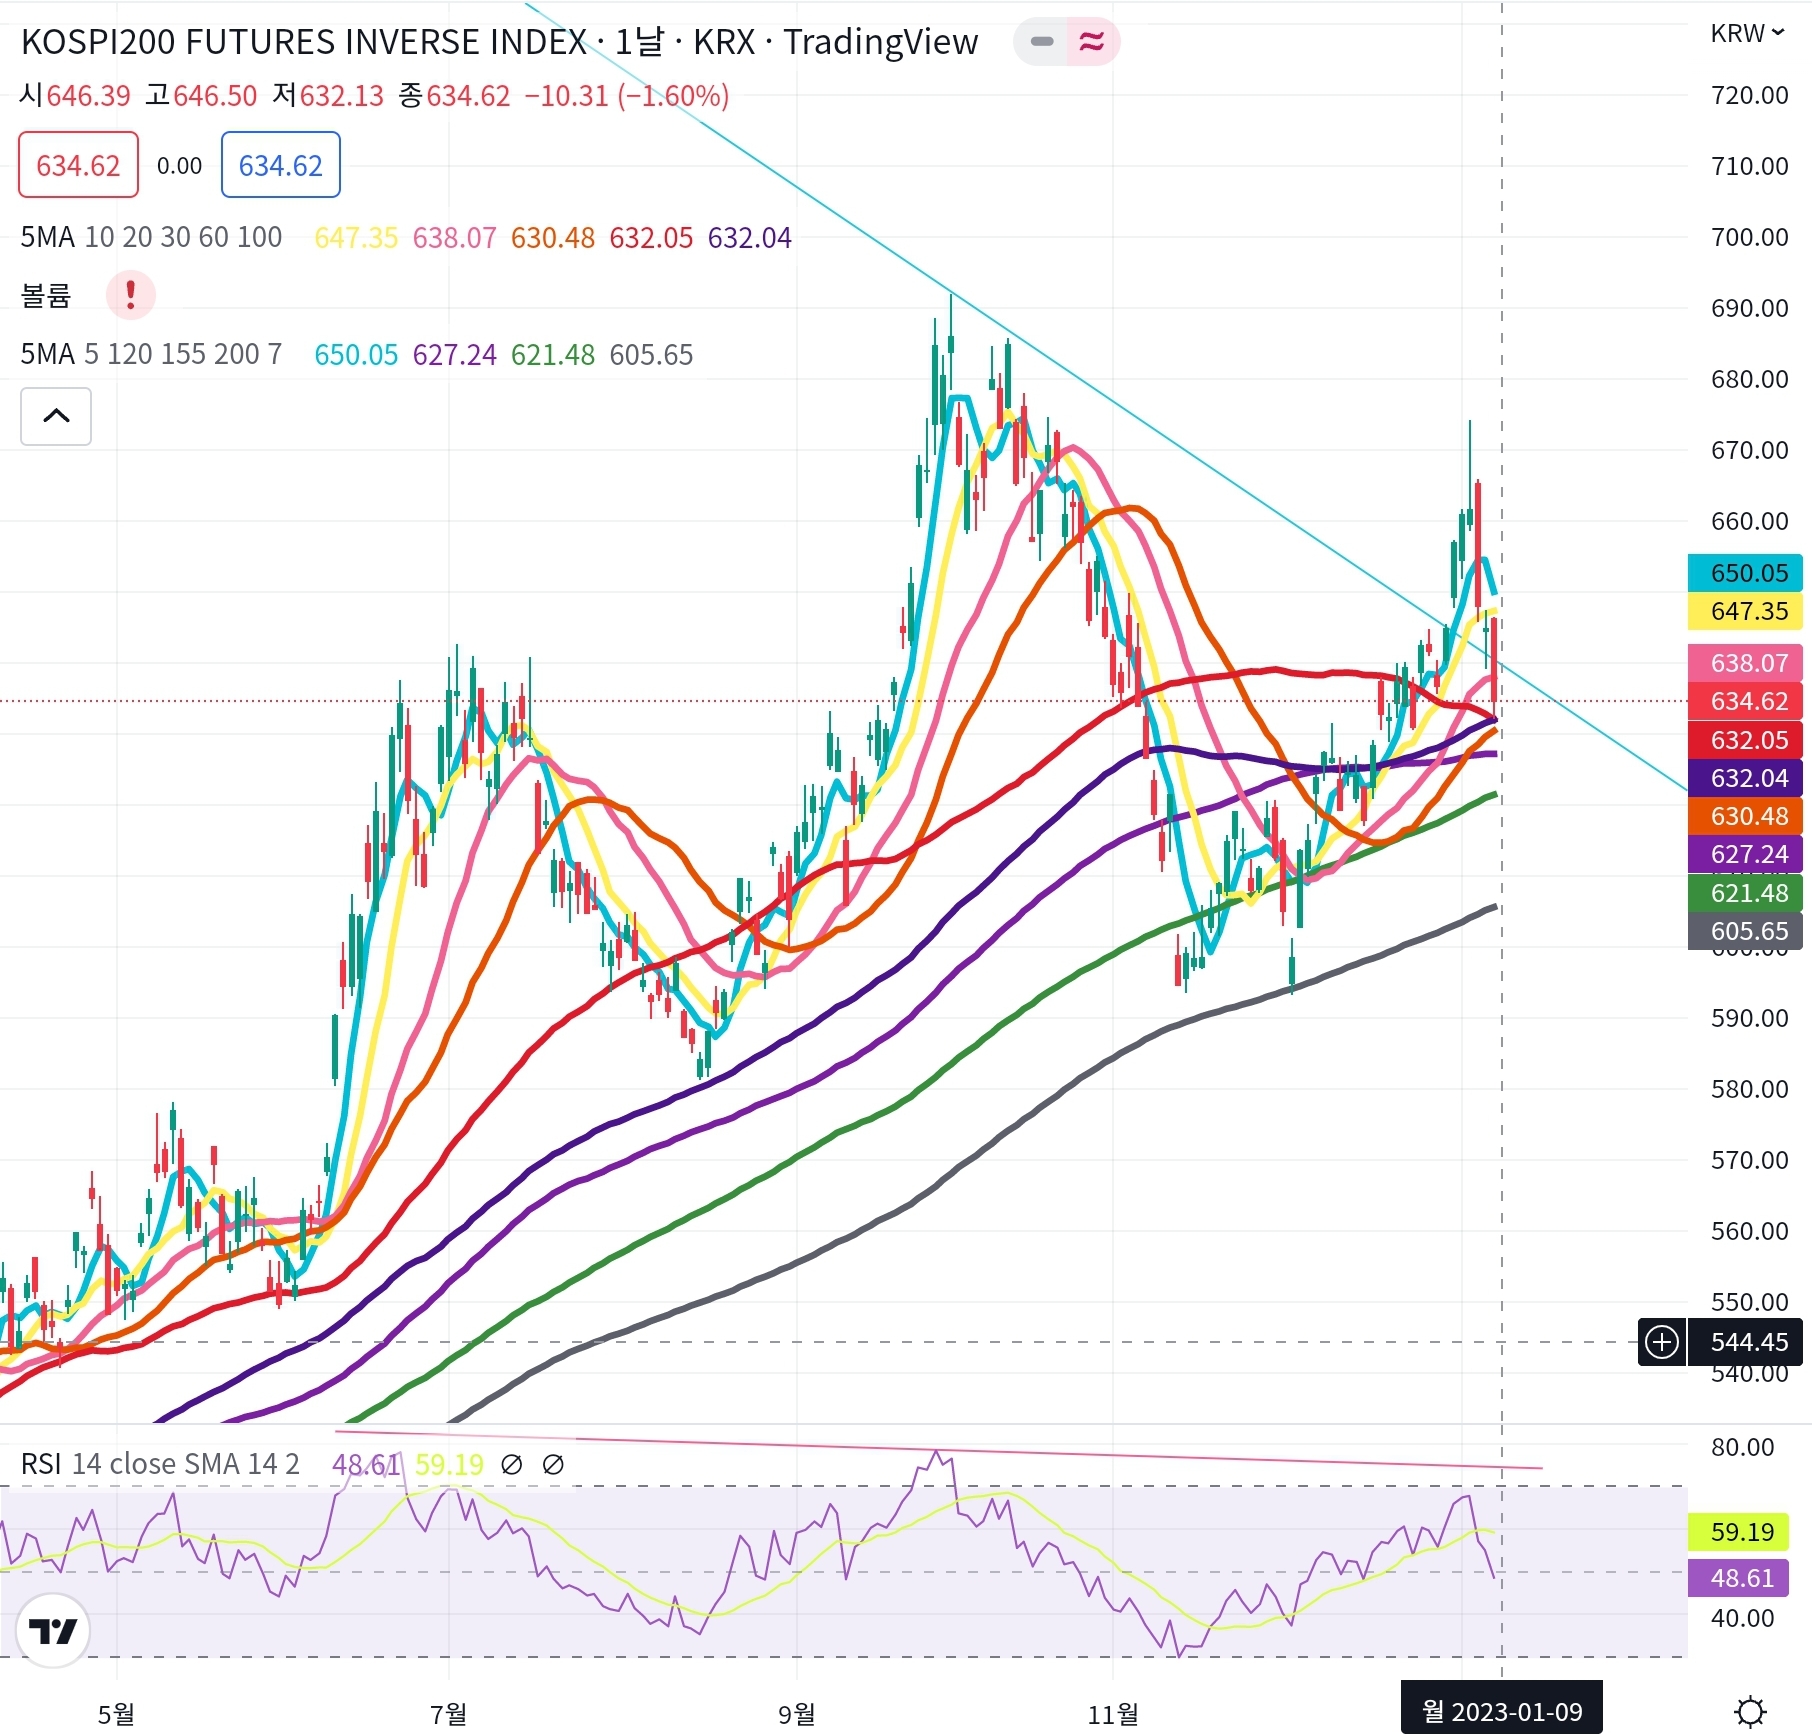Screen dimensions: 1812x1734
Task: Click the yellow 647.35 price axis label
Action: point(1745,611)
